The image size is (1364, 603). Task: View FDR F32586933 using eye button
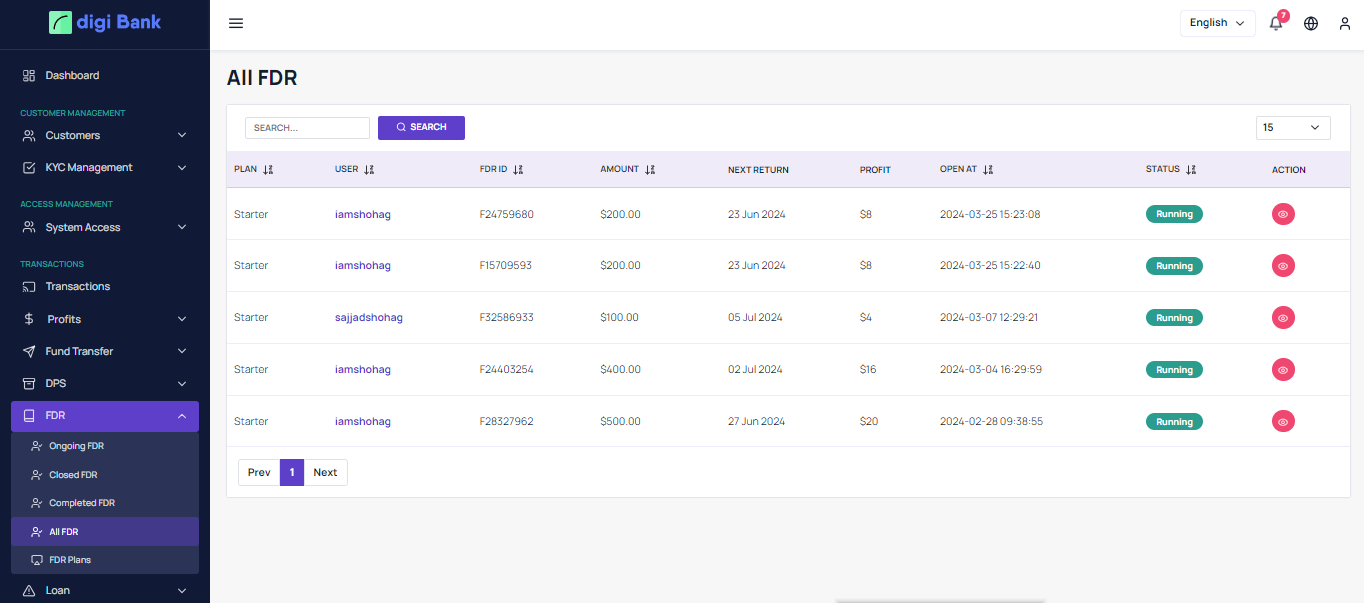(1283, 318)
